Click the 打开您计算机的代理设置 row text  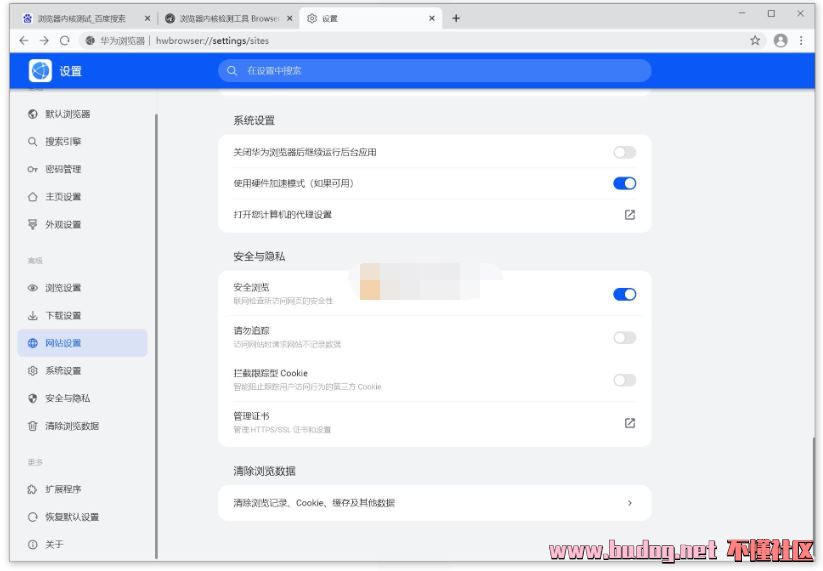(x=282, y=215)
